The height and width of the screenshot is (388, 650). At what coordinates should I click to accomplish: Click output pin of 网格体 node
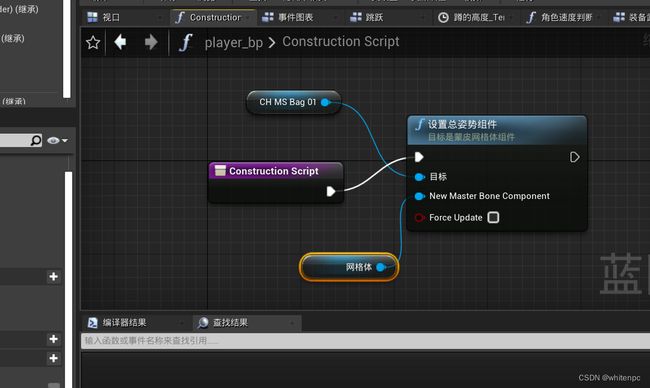(381, 267)
